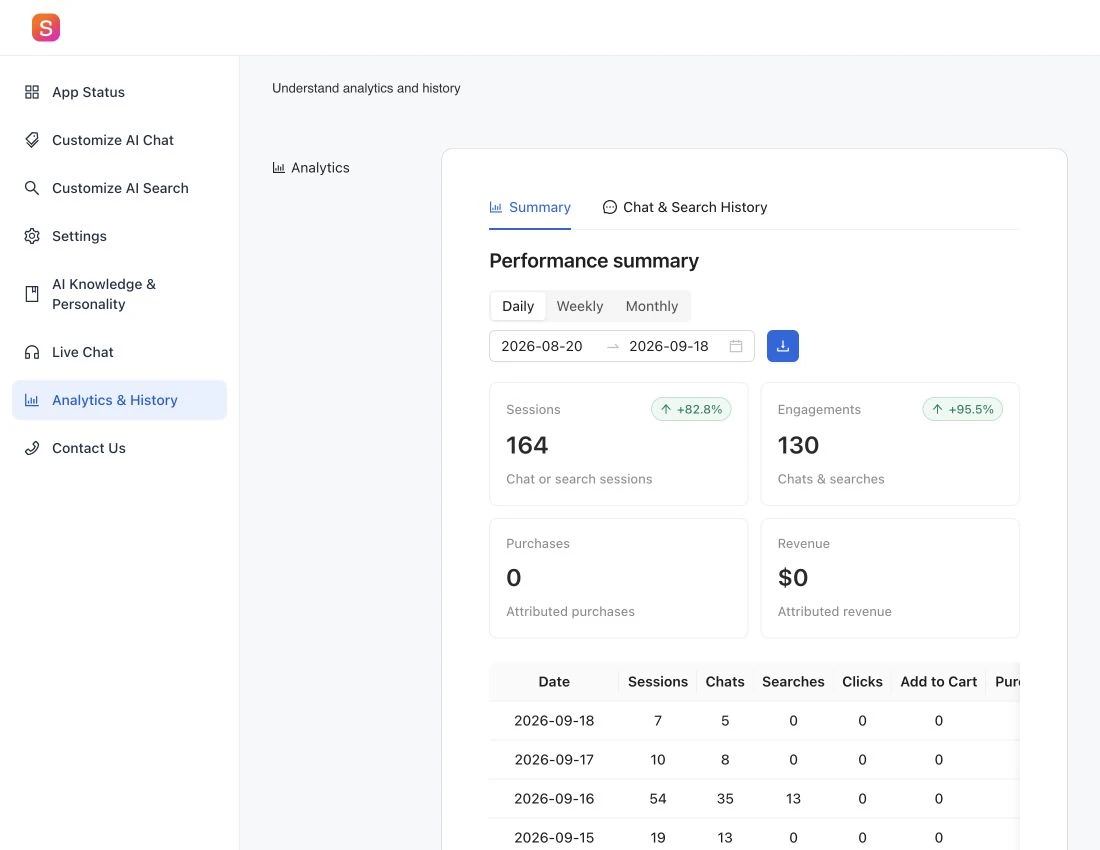Click 'Attributed revenue' caption
The width and height of the screenshot is (1100, 850).
coord(834,612)
